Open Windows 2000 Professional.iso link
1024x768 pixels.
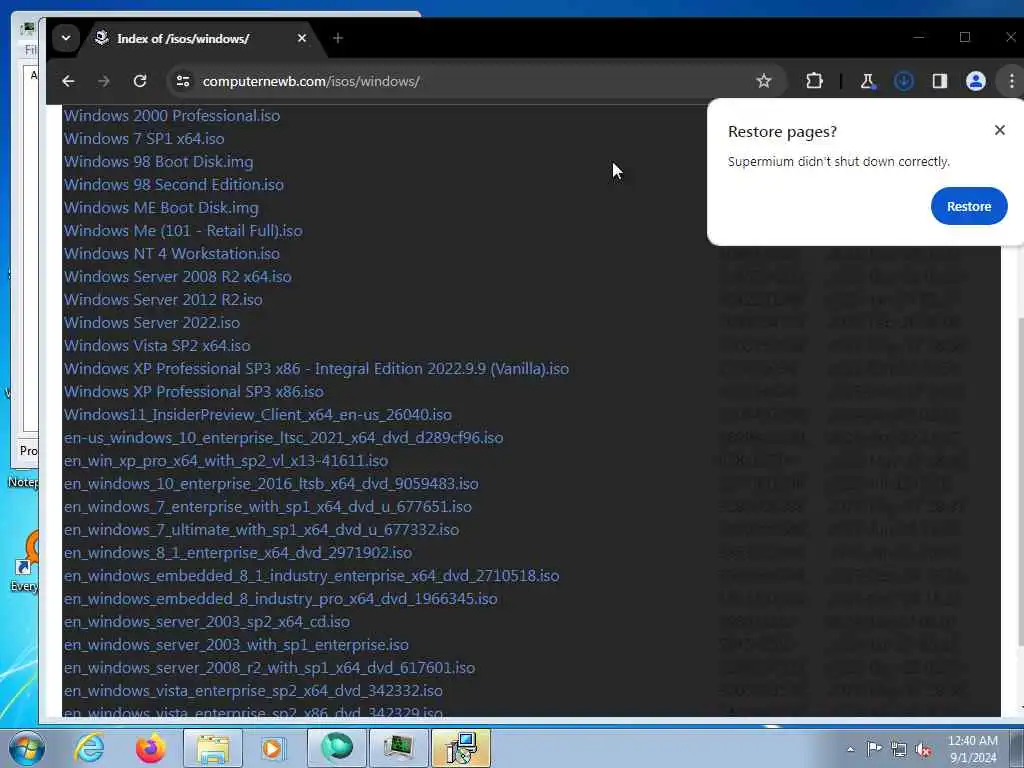click(x=172, y=116)
